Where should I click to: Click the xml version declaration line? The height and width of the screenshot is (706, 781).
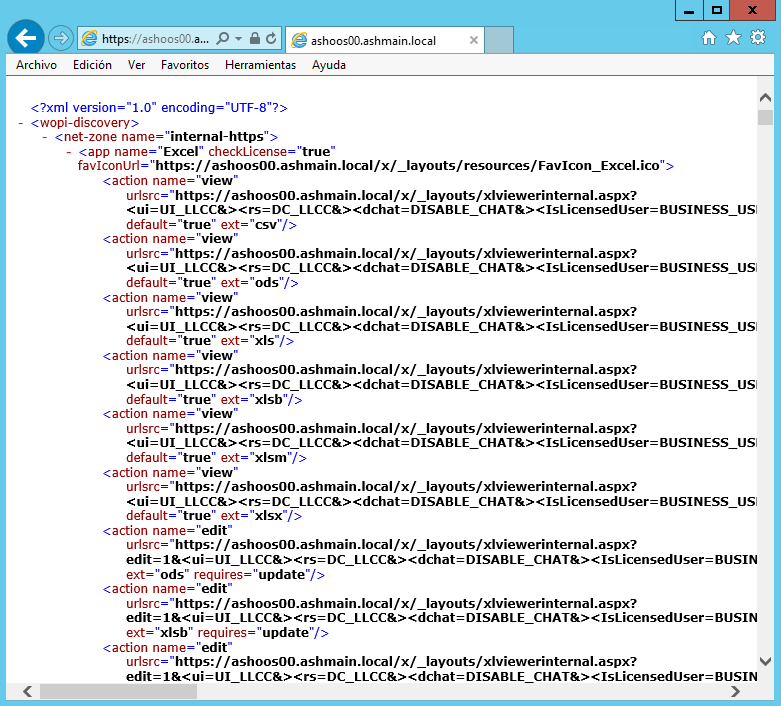pyautogui.click(x=159, y=108)
